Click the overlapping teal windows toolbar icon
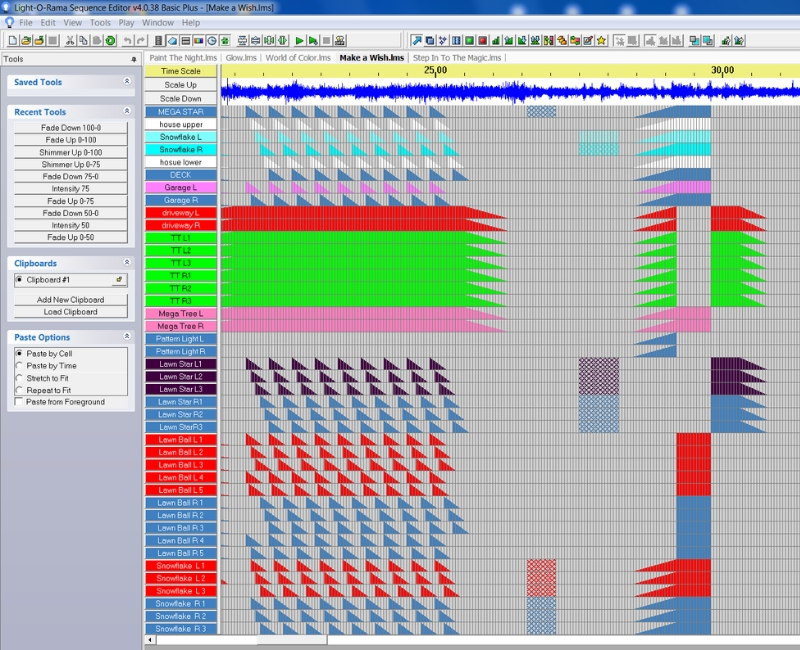 tap(708, 40)
